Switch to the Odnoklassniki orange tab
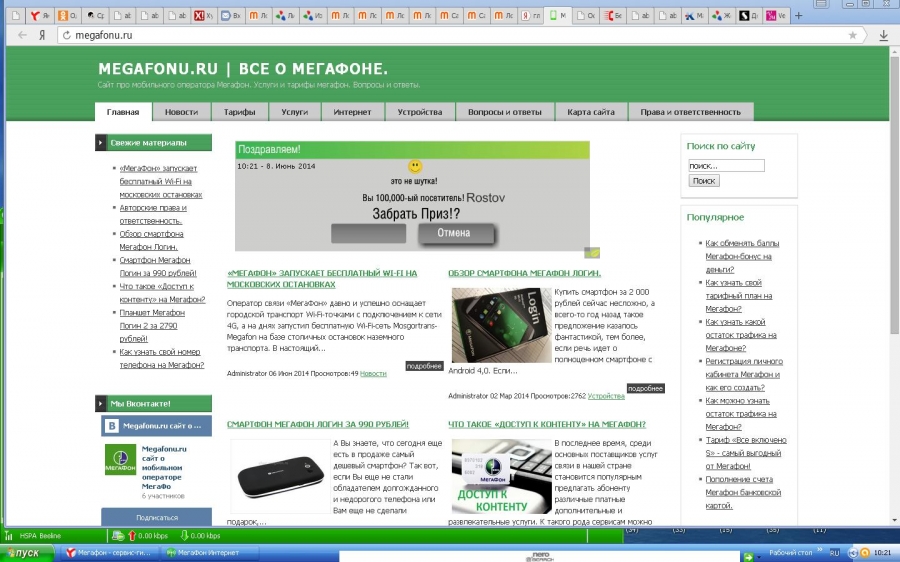The width and height of the screenshot is (900, 562). point(68,15)
